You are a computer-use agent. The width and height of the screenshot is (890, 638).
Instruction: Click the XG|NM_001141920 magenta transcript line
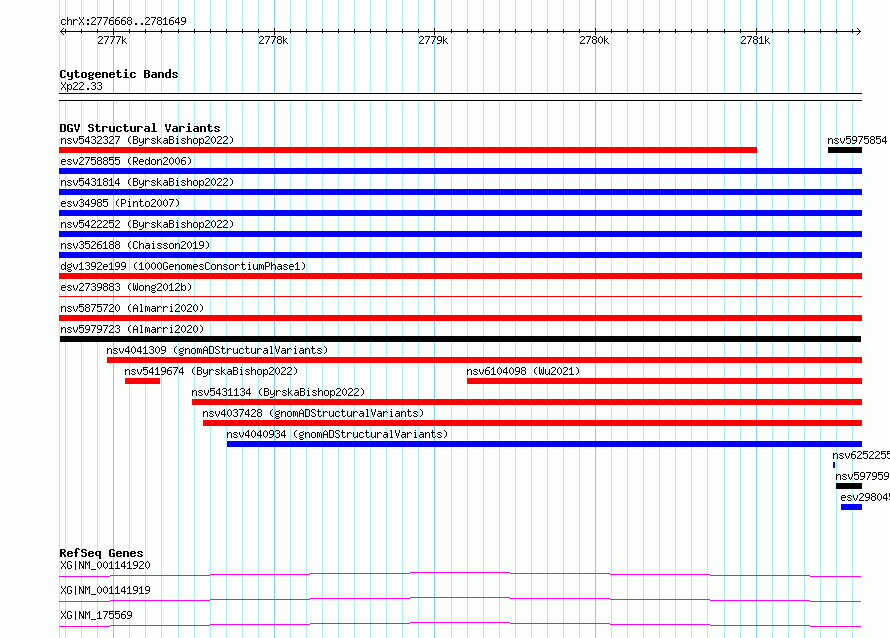click(x=460, y=574)
